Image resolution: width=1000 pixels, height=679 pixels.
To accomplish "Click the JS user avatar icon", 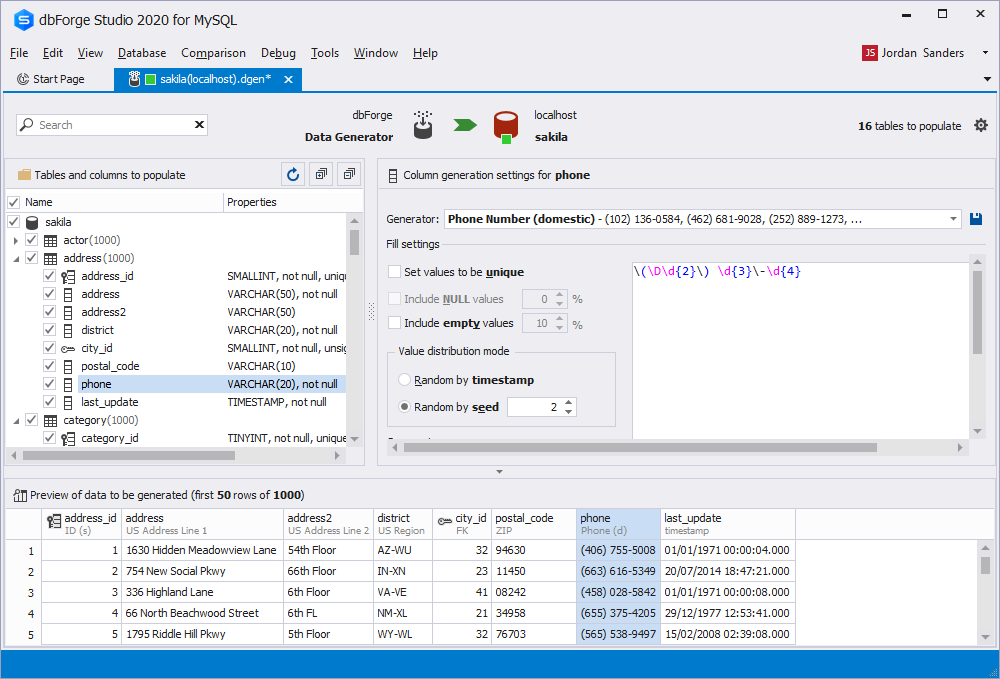I will pos(869,53).
